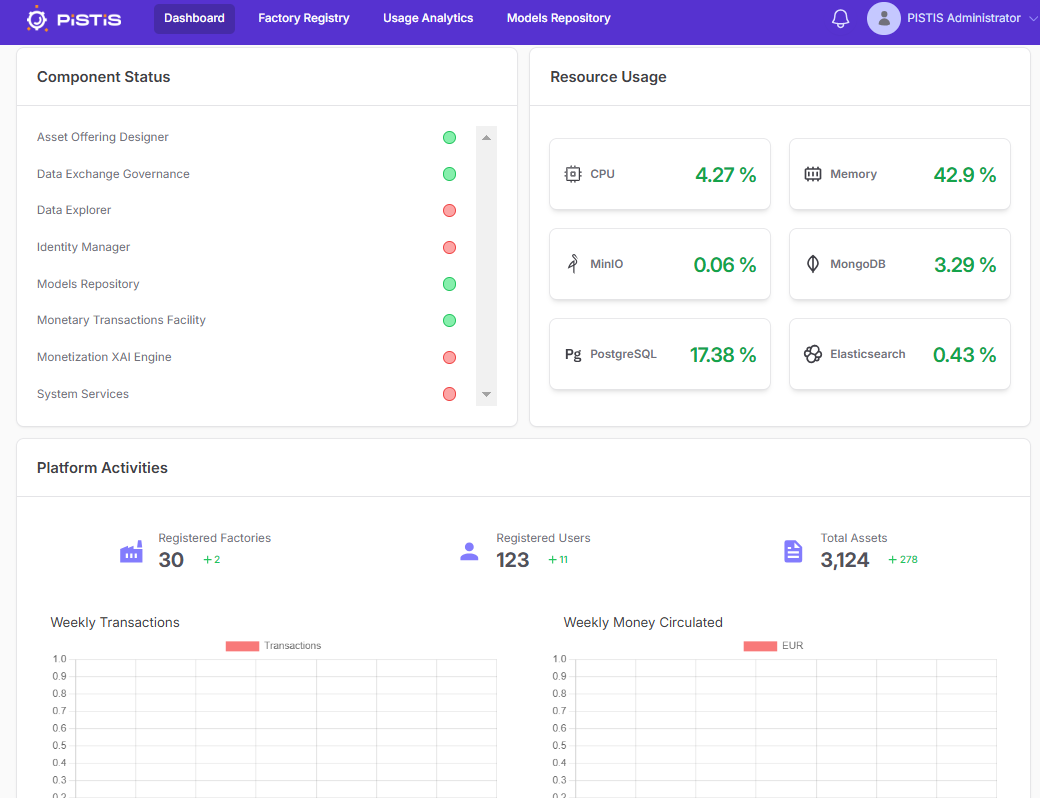The width and height of the screenshot is (1040, 798).
Task: Click component list scroll up arrow
Action: point(486,137)
